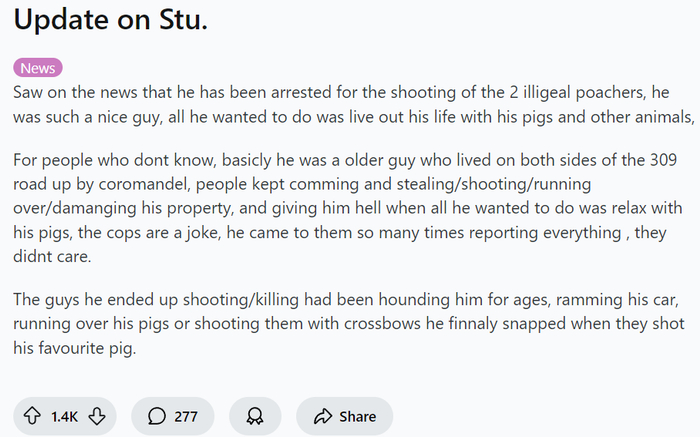Viewport: 700px width, 437px height.
Task: Click the paragraph beginning 'For people who dont know'
Action: point(340,208)
